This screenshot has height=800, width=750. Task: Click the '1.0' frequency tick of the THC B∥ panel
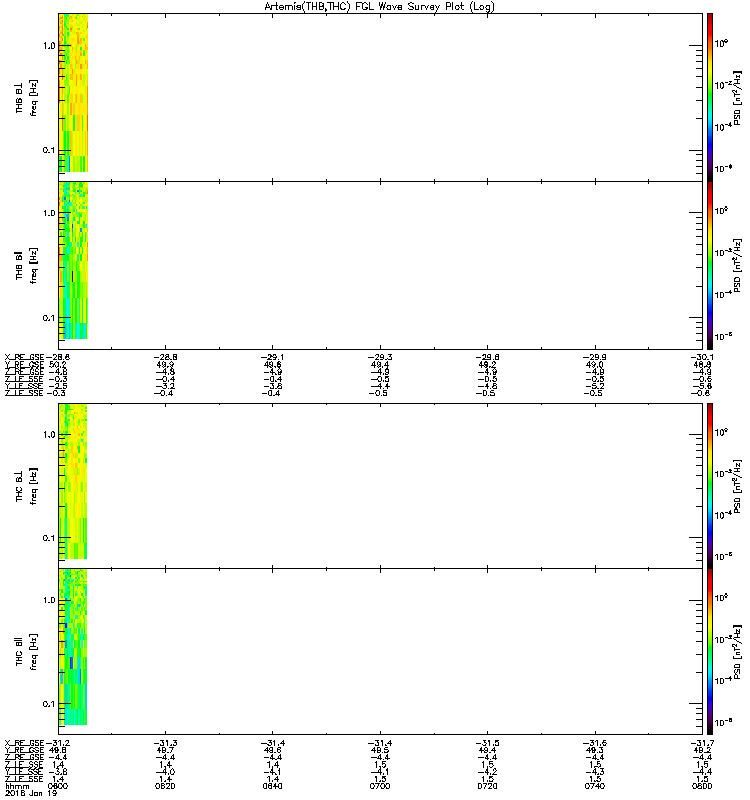[49, 600]
